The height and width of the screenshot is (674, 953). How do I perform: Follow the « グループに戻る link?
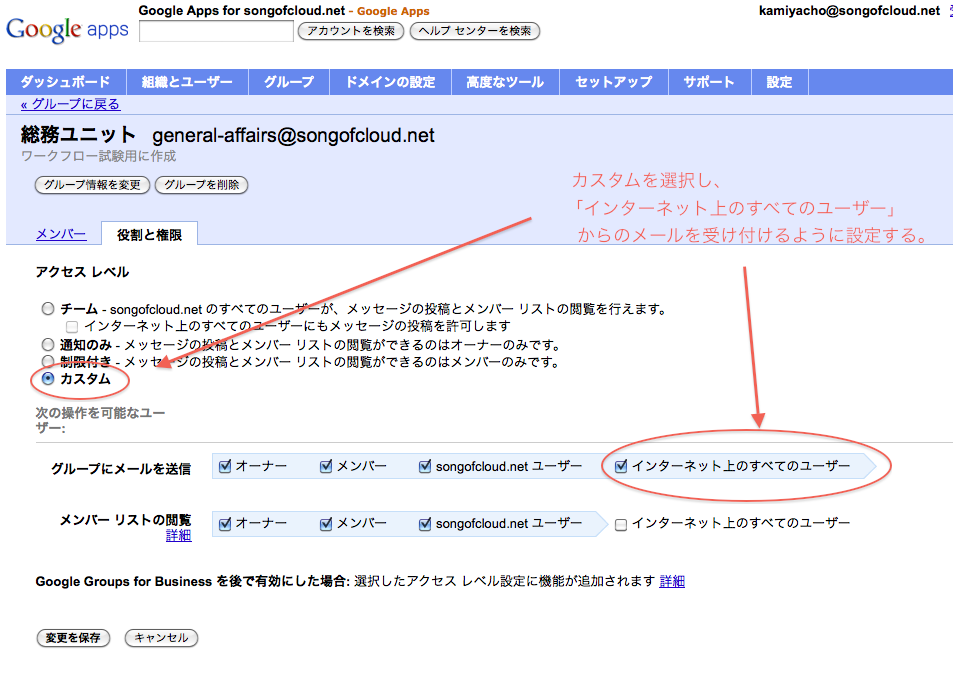click(x=71, y=104)
